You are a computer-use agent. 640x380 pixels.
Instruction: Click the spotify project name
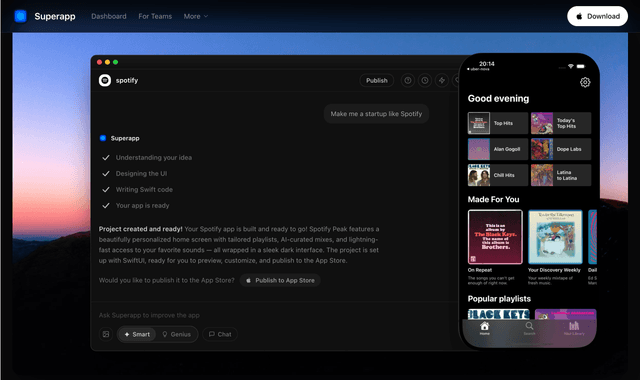click(x=127, y=80)
